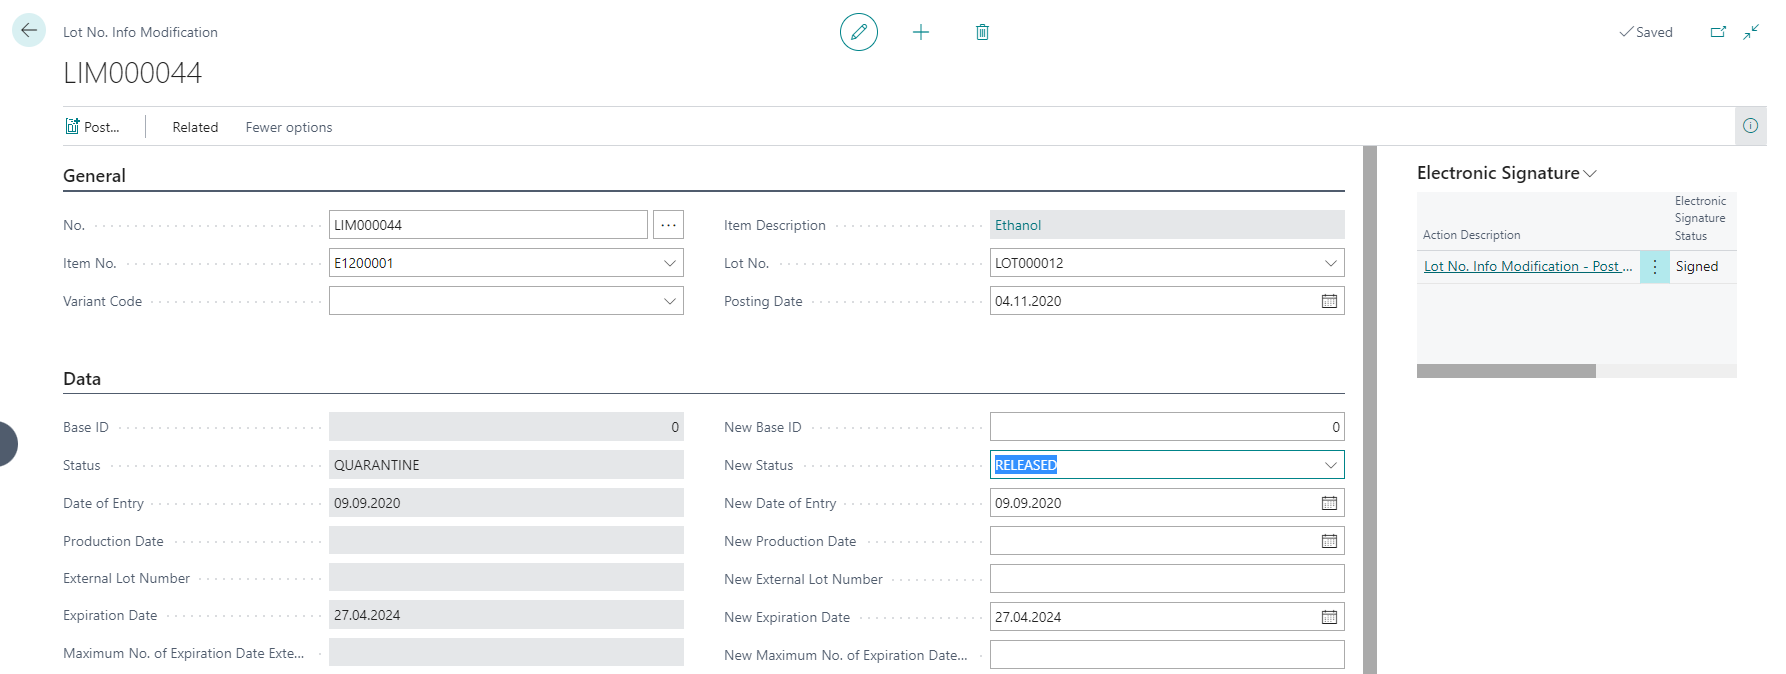
Task: Click the New External Lot Number field
Action: (x=1167, y=579)
